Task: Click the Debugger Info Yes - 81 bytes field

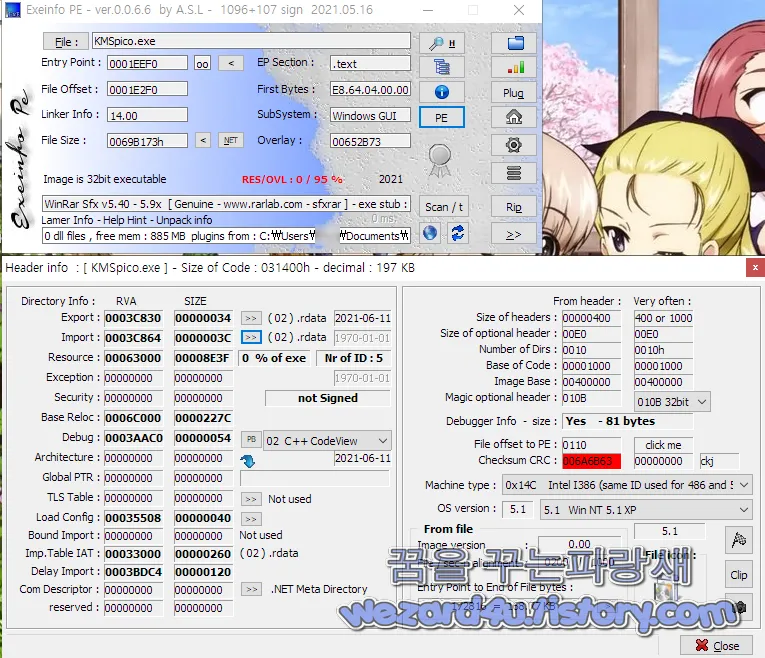Action: [627, 421]
